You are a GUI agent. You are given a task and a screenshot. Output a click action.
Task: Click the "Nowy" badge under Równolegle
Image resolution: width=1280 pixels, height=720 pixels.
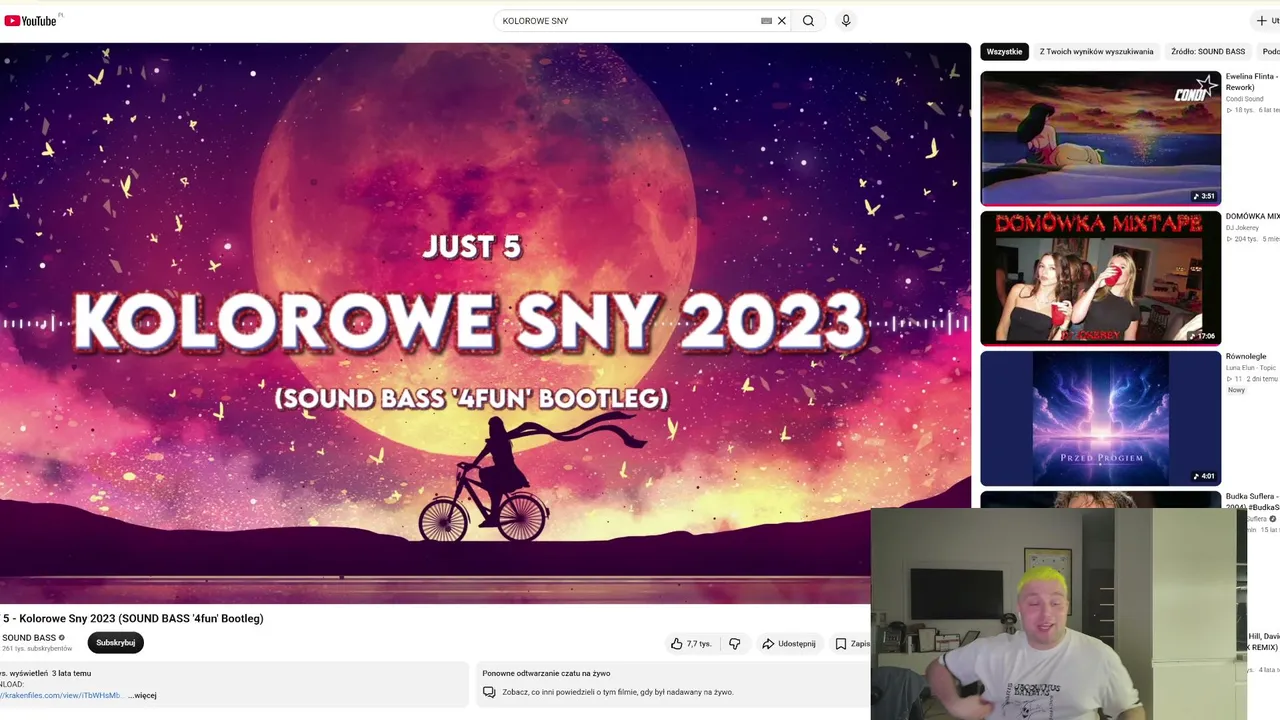[1237, 390]
